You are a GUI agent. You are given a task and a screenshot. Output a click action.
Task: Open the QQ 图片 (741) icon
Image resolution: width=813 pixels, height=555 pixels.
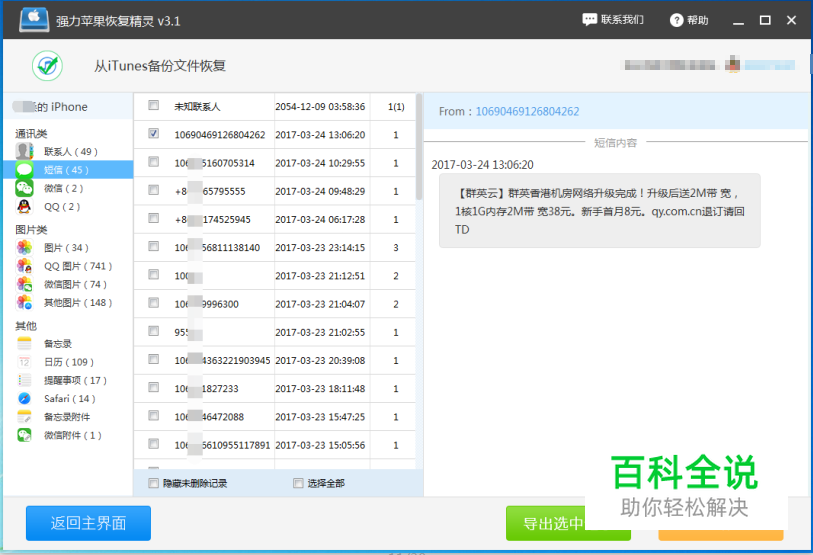[24, 266]
